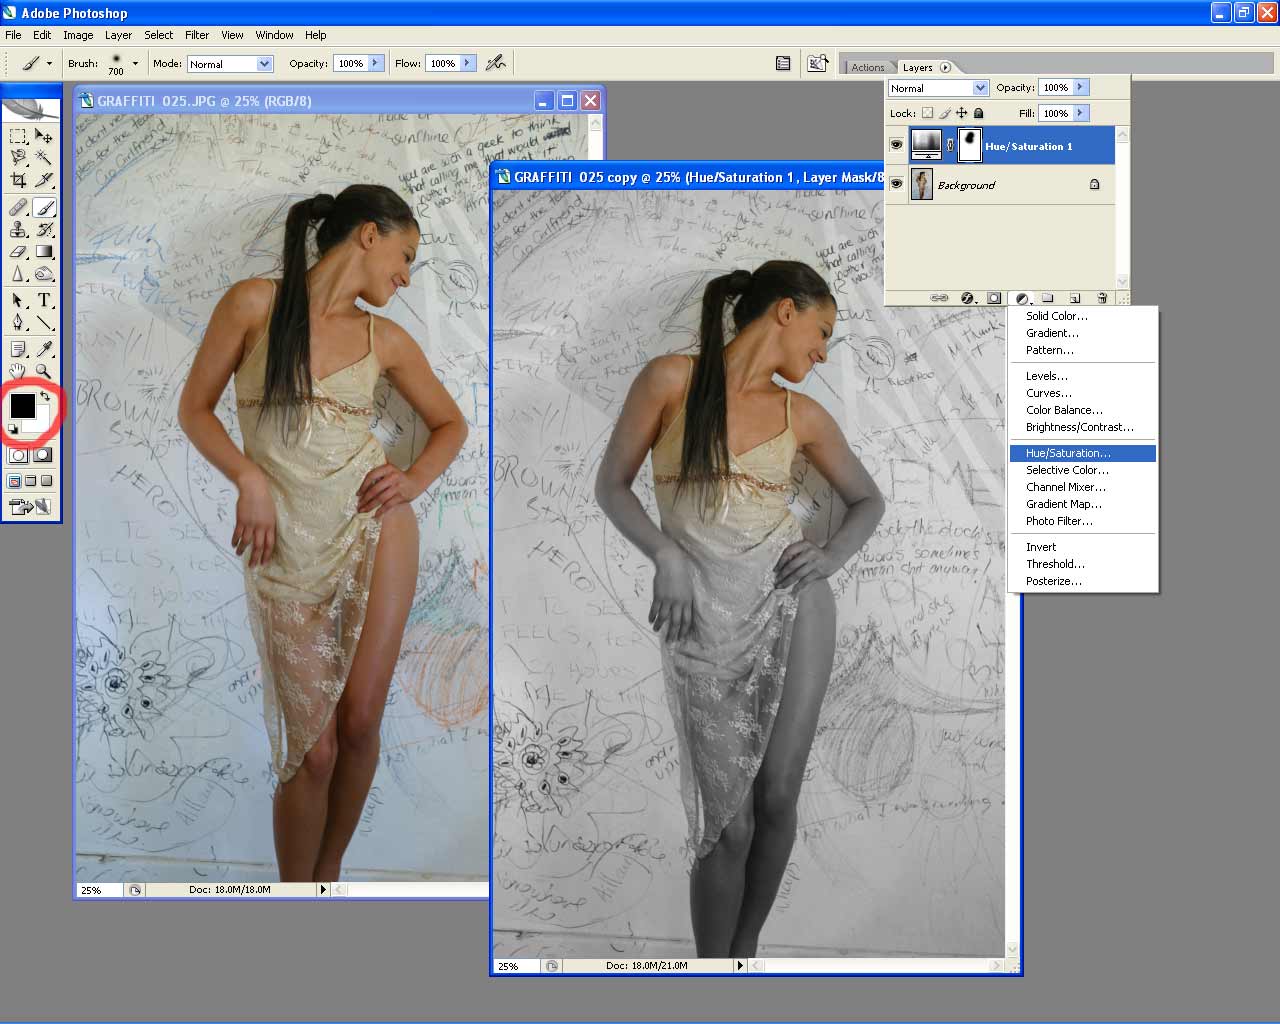Select the Rectangular Marquee tool
Viewport: 1280px width, 1024px height.
coord(18,135)
